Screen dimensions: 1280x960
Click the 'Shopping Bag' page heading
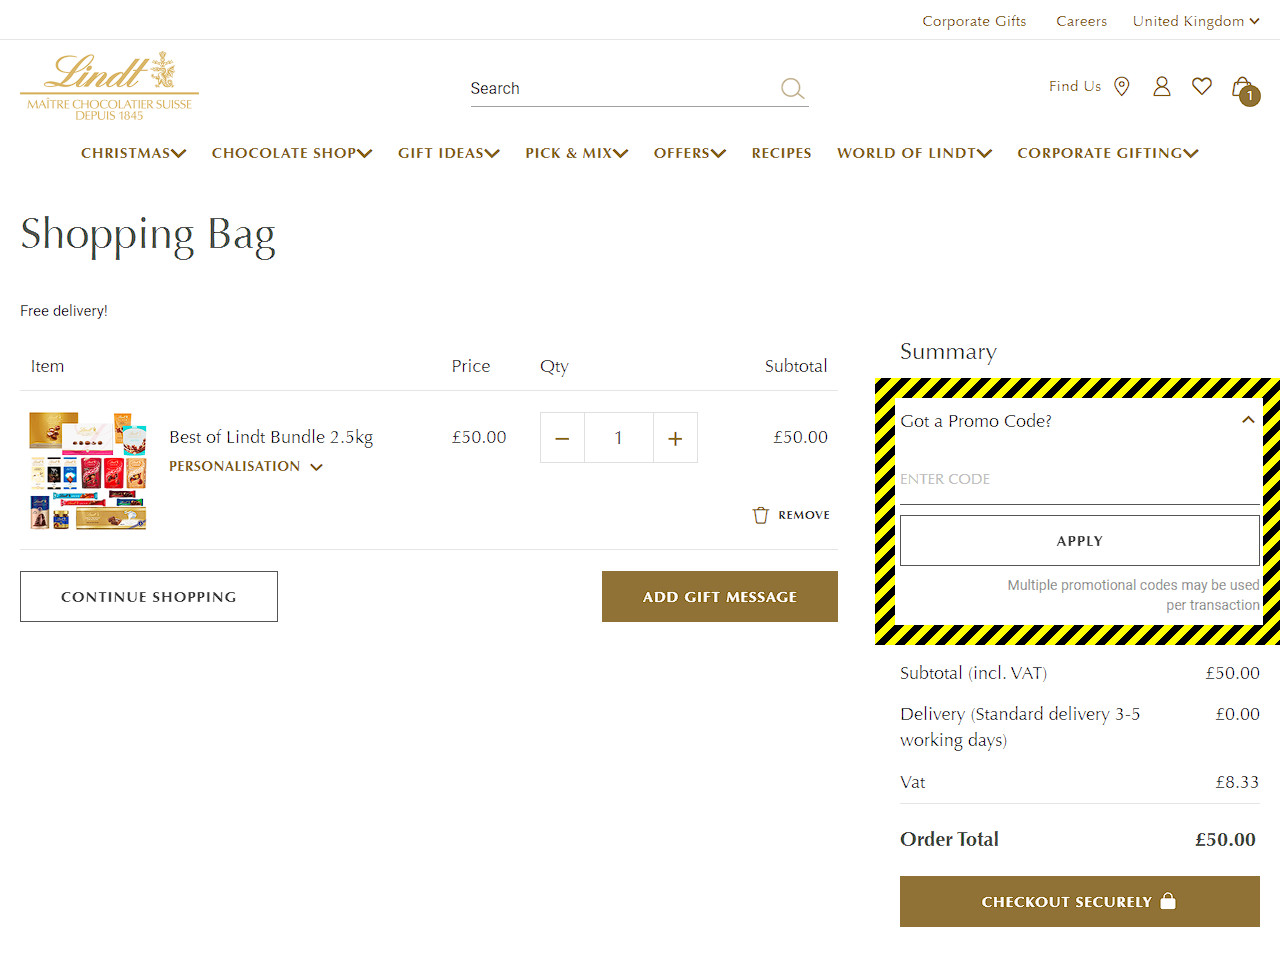[x=148, y=235]
